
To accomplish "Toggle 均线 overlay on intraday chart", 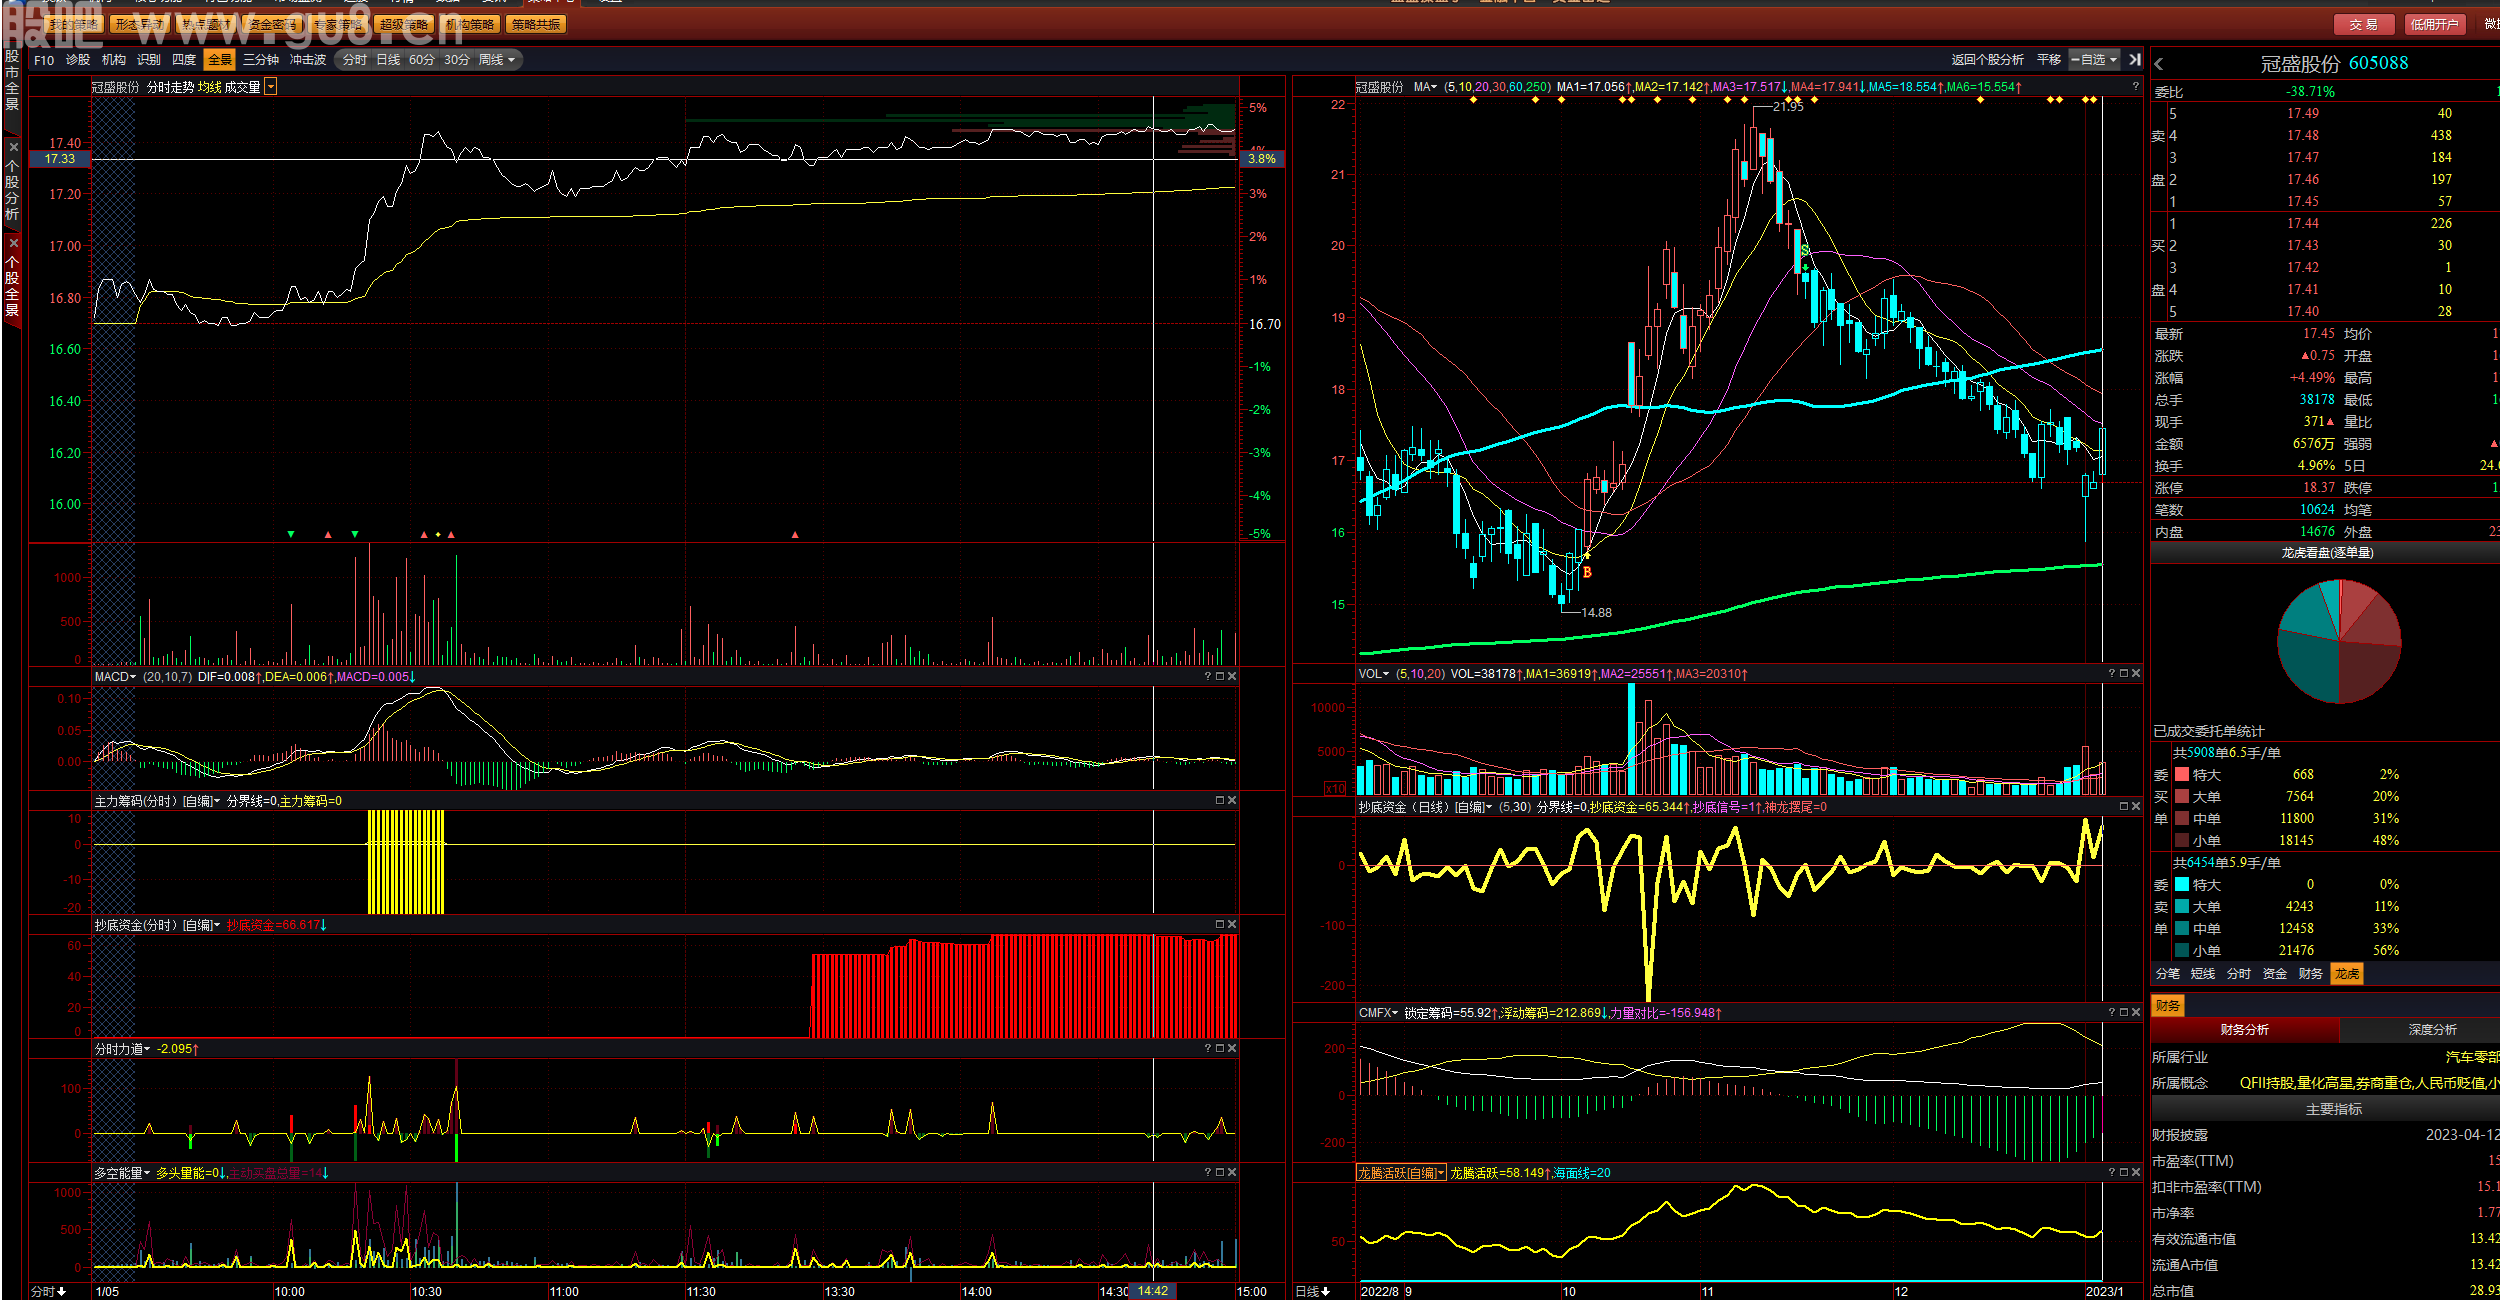I will point(209,87).
